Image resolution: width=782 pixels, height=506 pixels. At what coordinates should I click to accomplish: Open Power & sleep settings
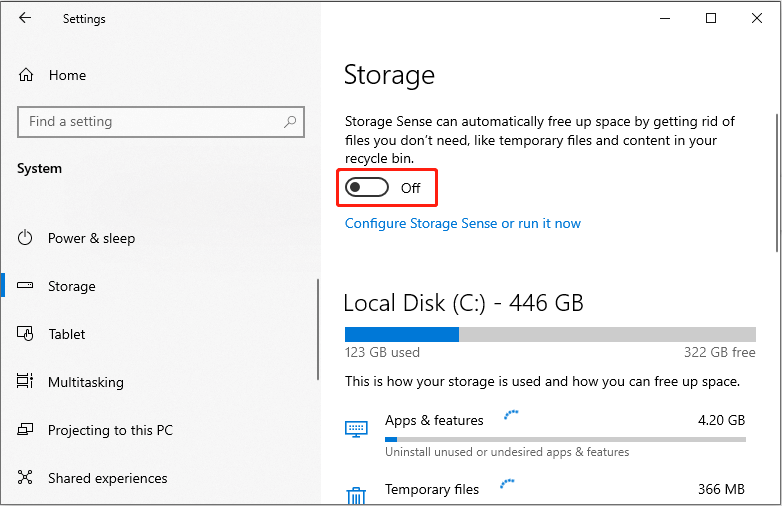click(x=91, y=238)
